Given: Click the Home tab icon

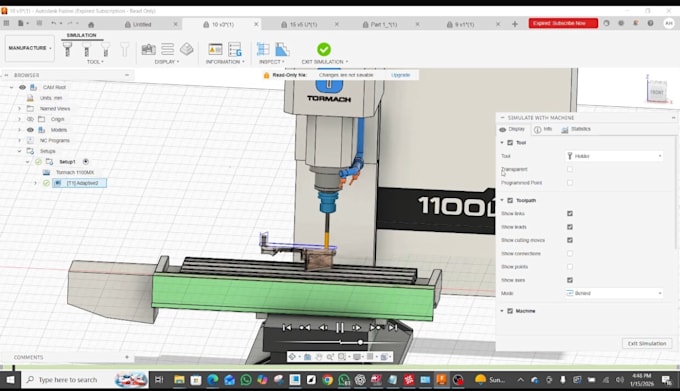Looking at the screenshot, I should 91,25.
